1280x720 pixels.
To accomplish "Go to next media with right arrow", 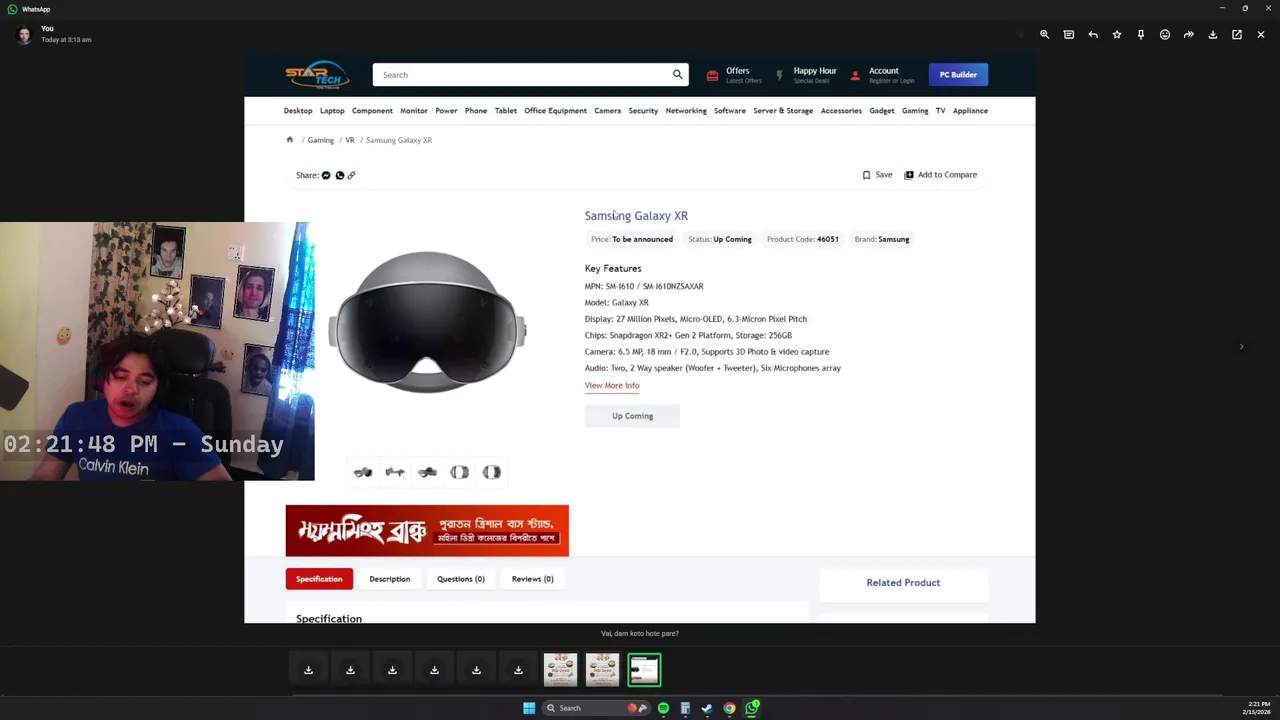I will tap(1242, 347).
